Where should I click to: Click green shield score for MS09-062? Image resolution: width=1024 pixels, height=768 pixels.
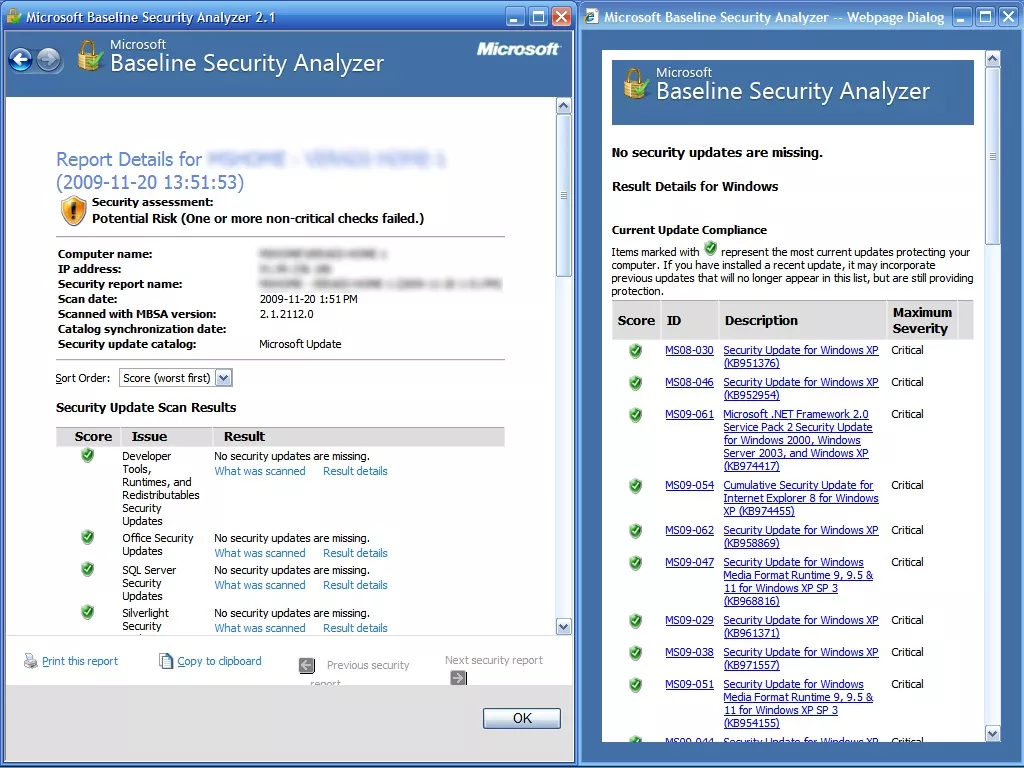tap(635, 532)
